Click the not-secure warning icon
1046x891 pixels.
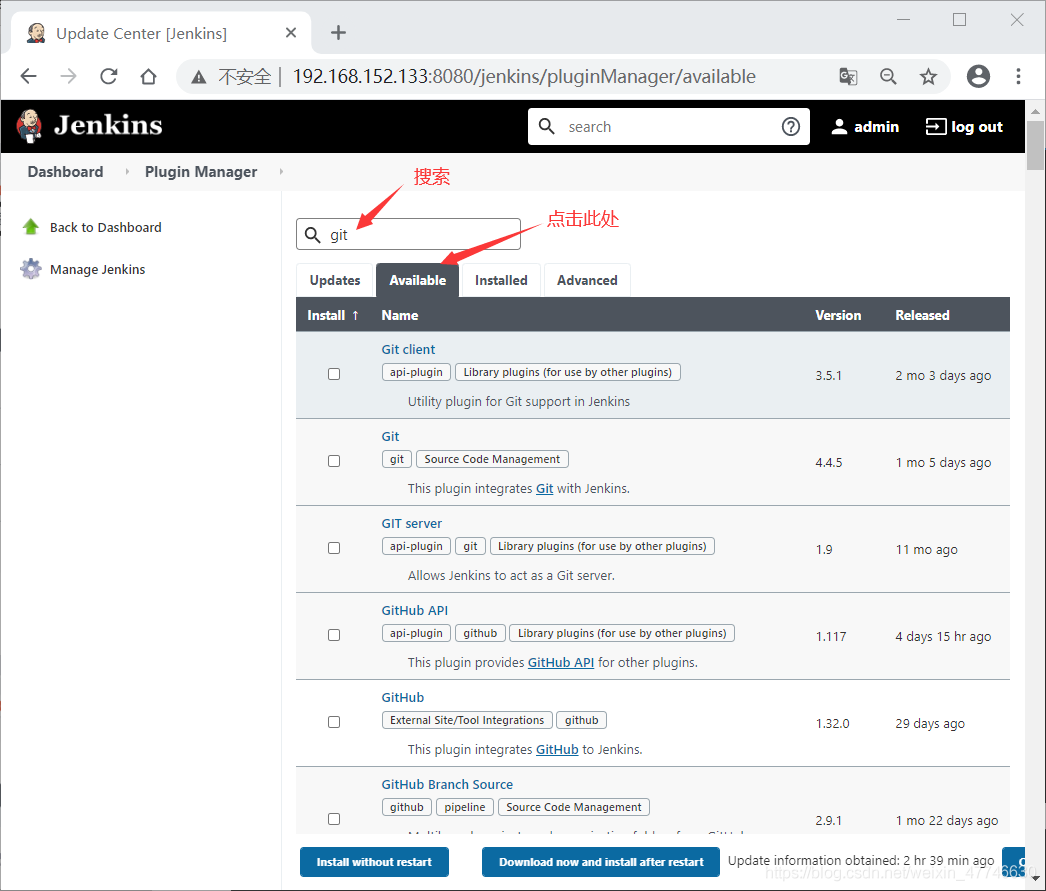point(199,77)
